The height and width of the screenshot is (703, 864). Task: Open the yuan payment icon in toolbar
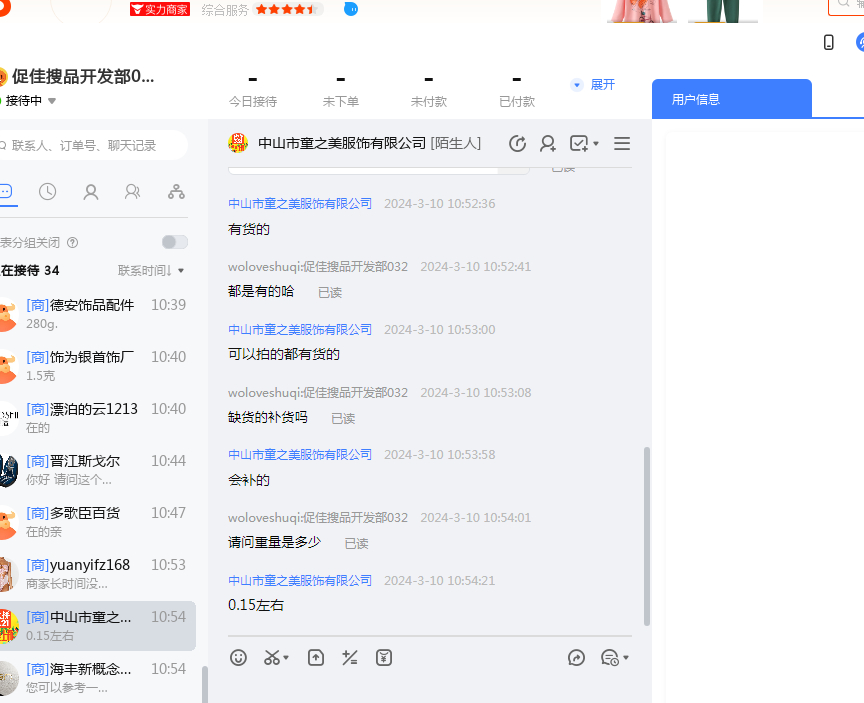(384, 657)
